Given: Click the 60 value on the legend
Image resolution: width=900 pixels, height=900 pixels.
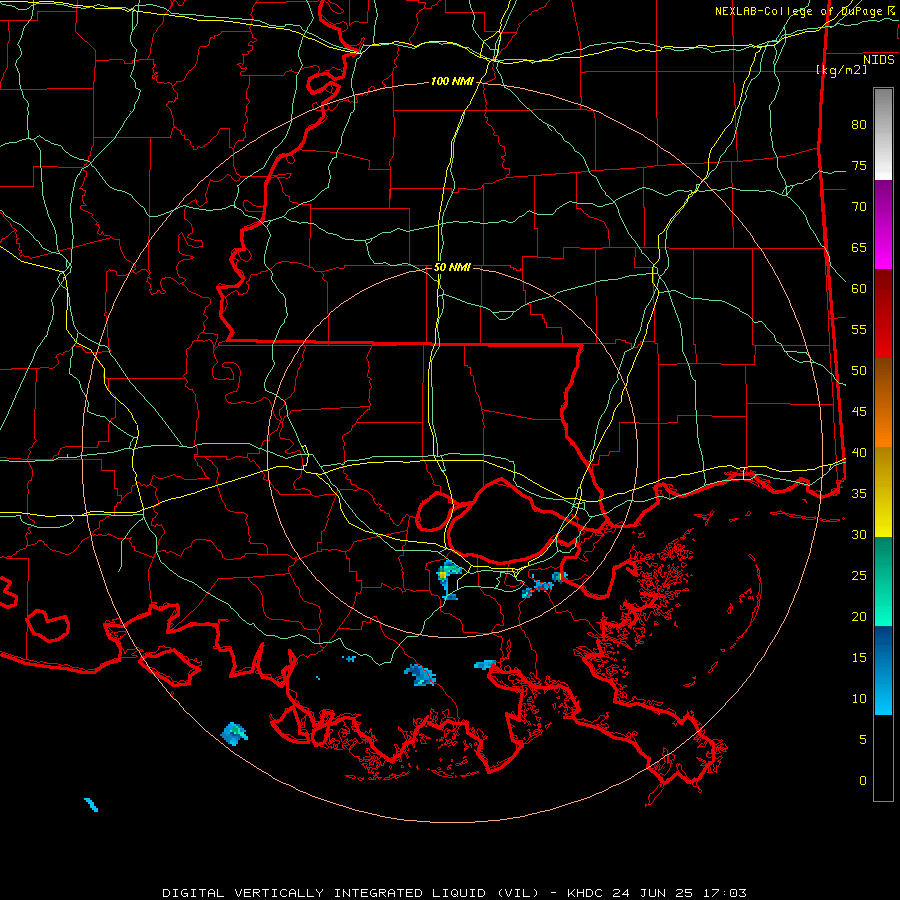Looking at the screenshot, I should 859,289.
